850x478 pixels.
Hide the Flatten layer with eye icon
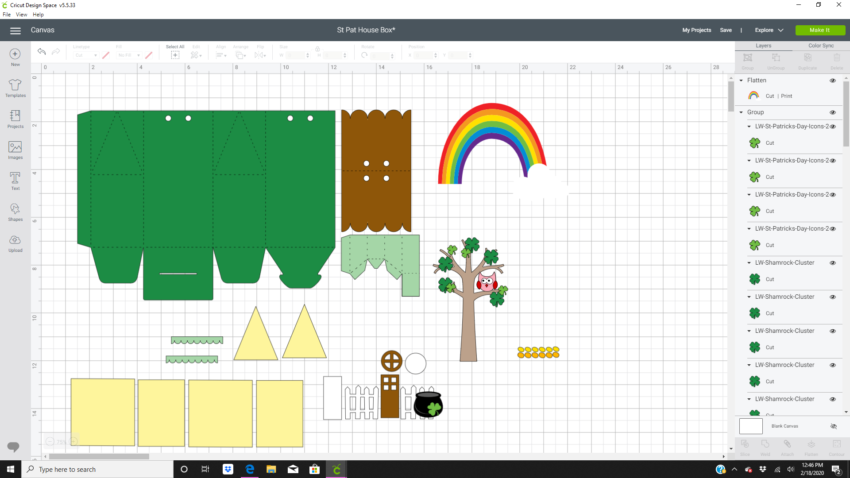click(x=832, y=80)
